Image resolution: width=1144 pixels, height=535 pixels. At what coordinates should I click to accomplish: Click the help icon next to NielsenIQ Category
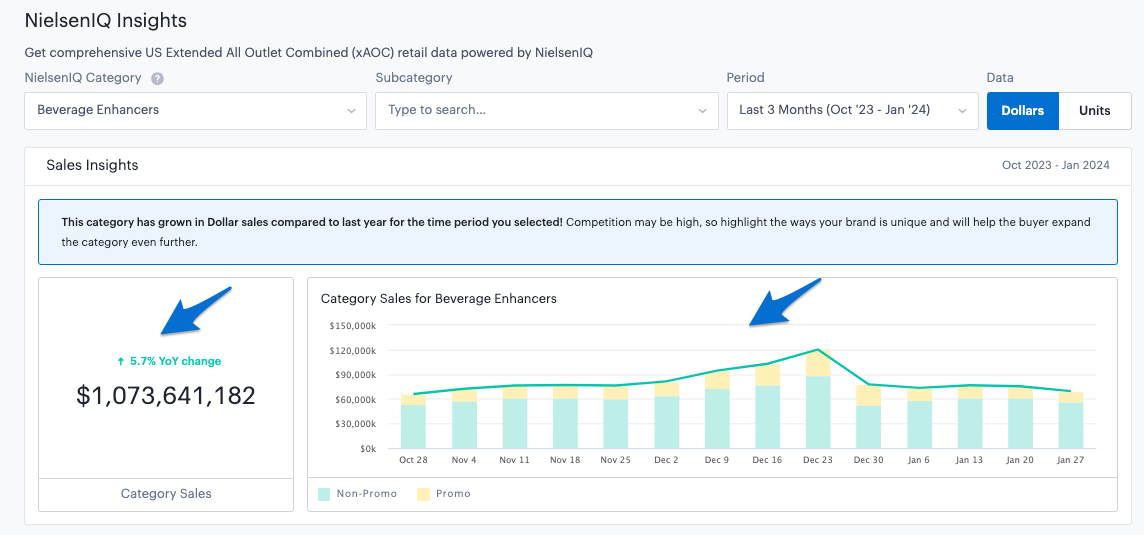coord(157,78)
